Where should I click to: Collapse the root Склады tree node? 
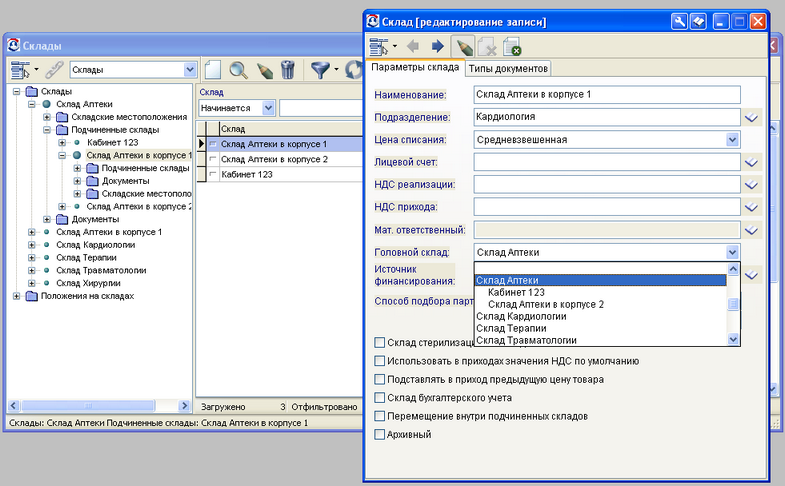(17, 91)
